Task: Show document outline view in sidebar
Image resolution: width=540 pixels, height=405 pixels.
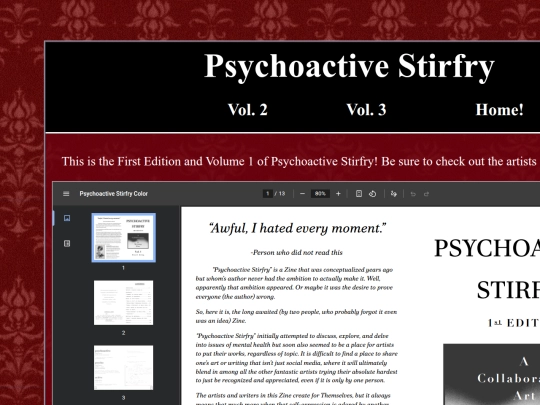Action: tap(67, 243)
